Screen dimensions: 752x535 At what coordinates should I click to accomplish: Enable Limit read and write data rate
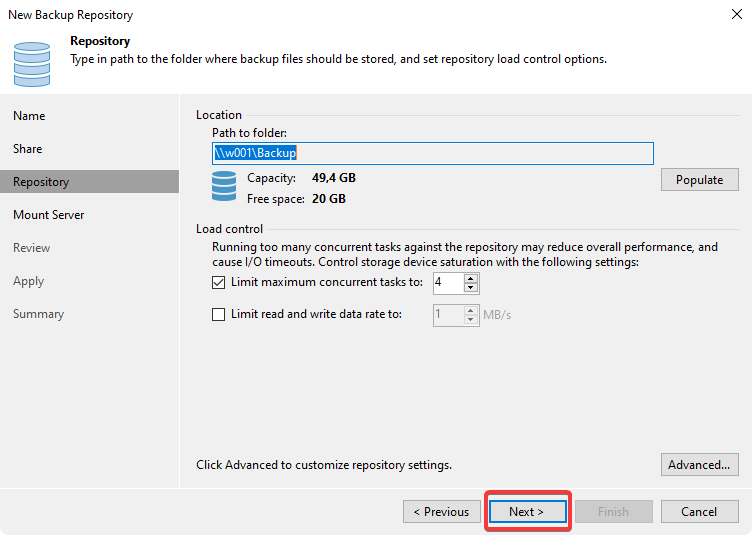[219, 314]
